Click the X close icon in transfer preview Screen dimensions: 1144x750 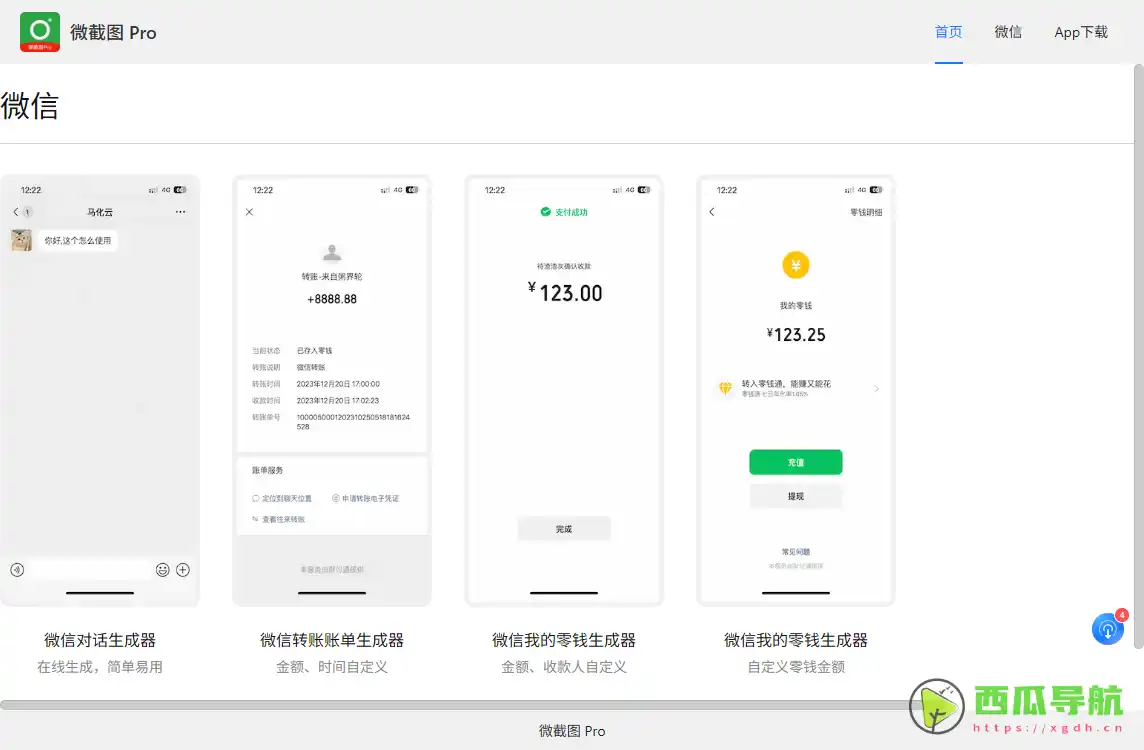[x=250, y=212]
